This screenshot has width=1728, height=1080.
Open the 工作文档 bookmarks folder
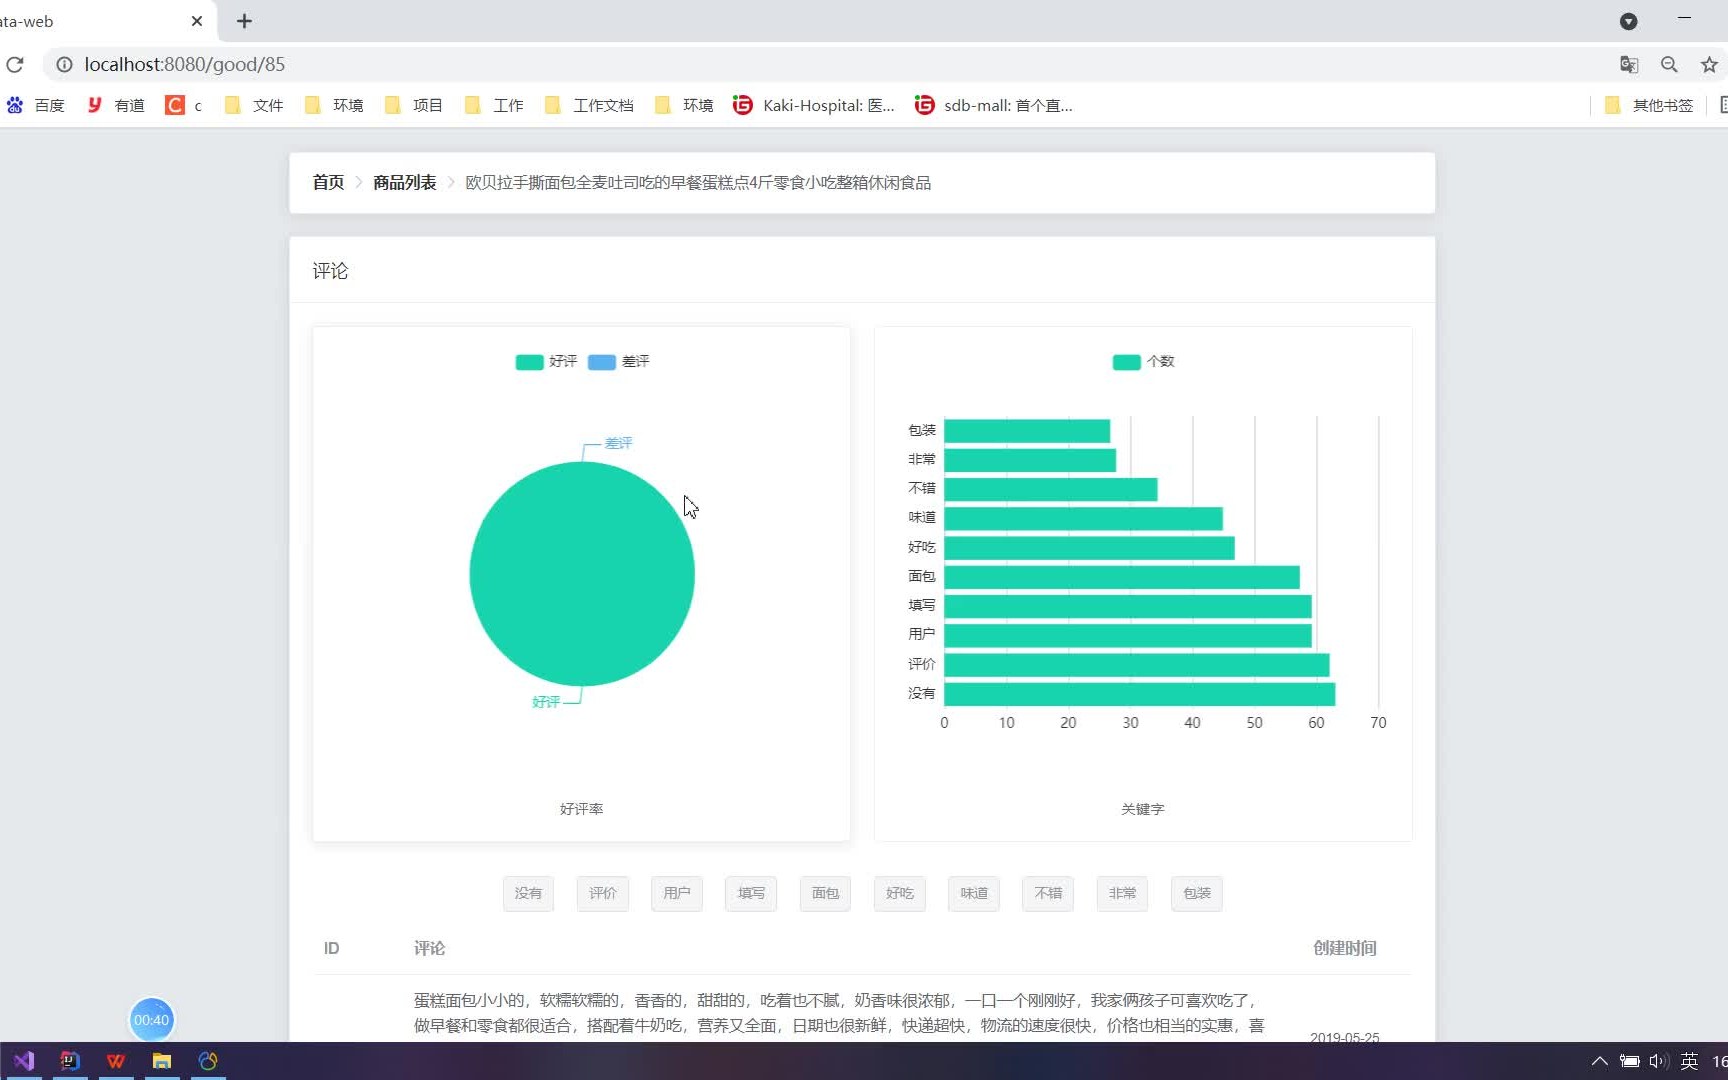tap(588, 105)
